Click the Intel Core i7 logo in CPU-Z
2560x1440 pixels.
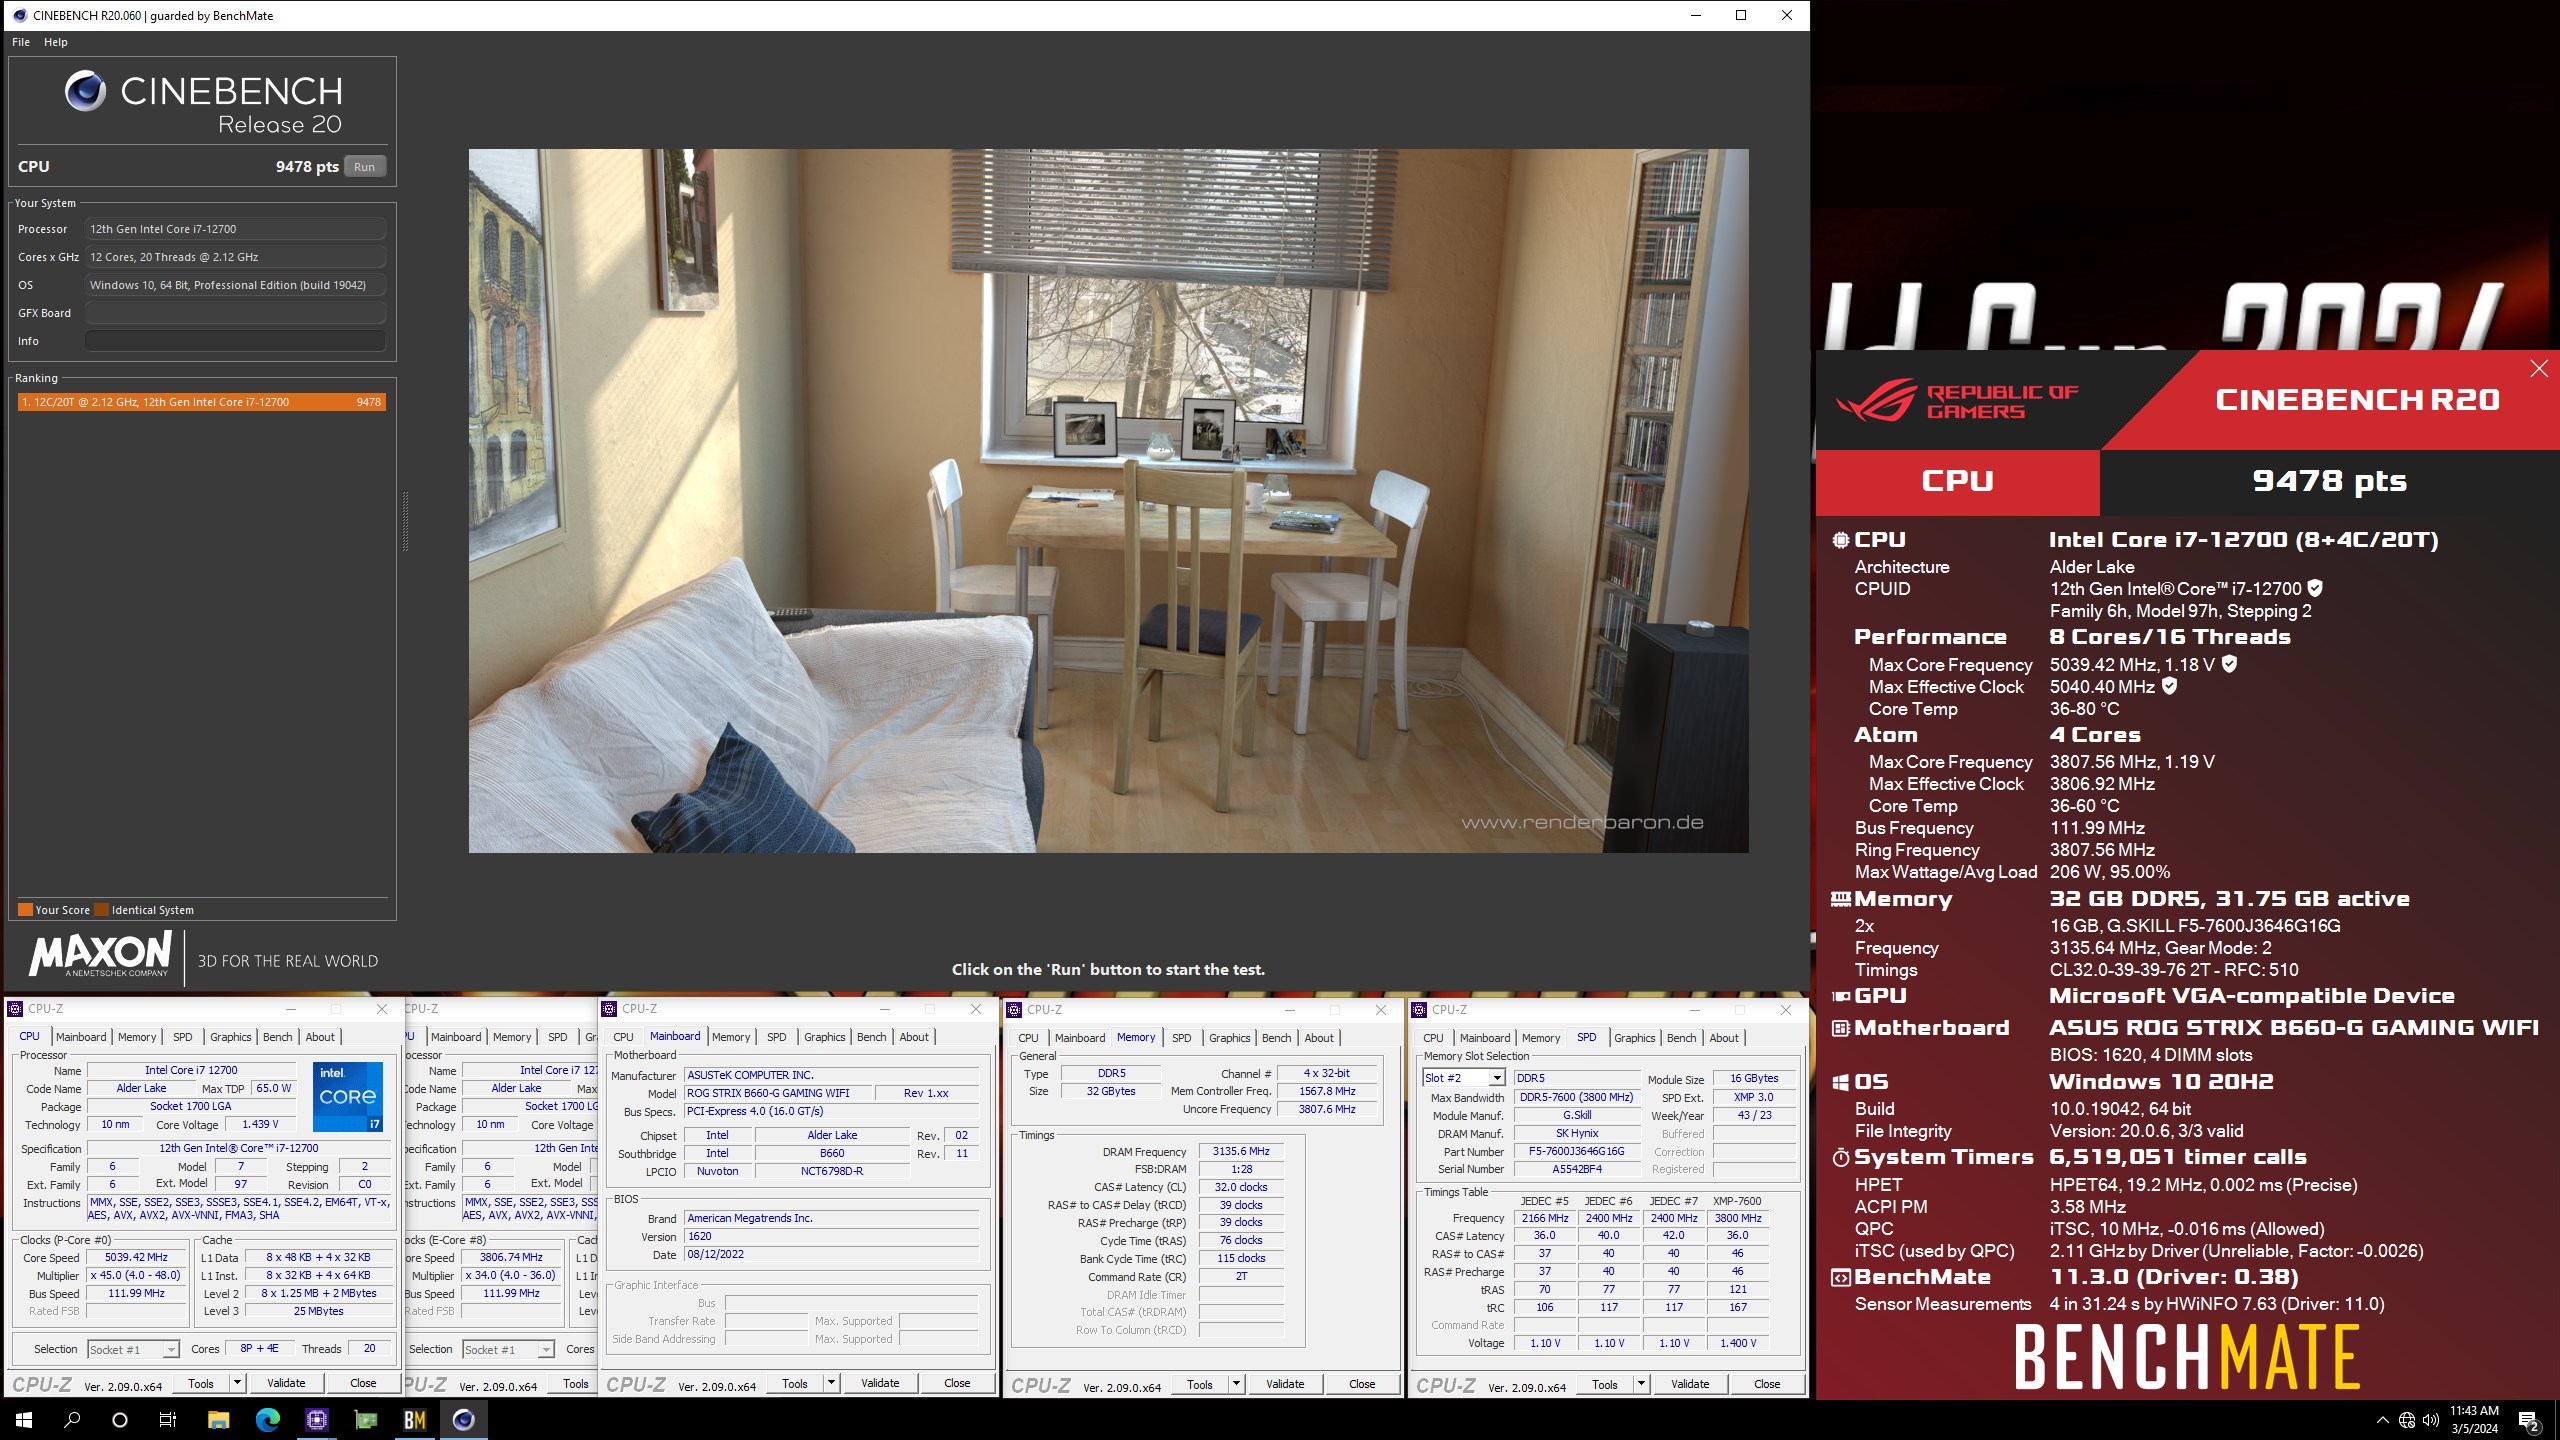348,1097
